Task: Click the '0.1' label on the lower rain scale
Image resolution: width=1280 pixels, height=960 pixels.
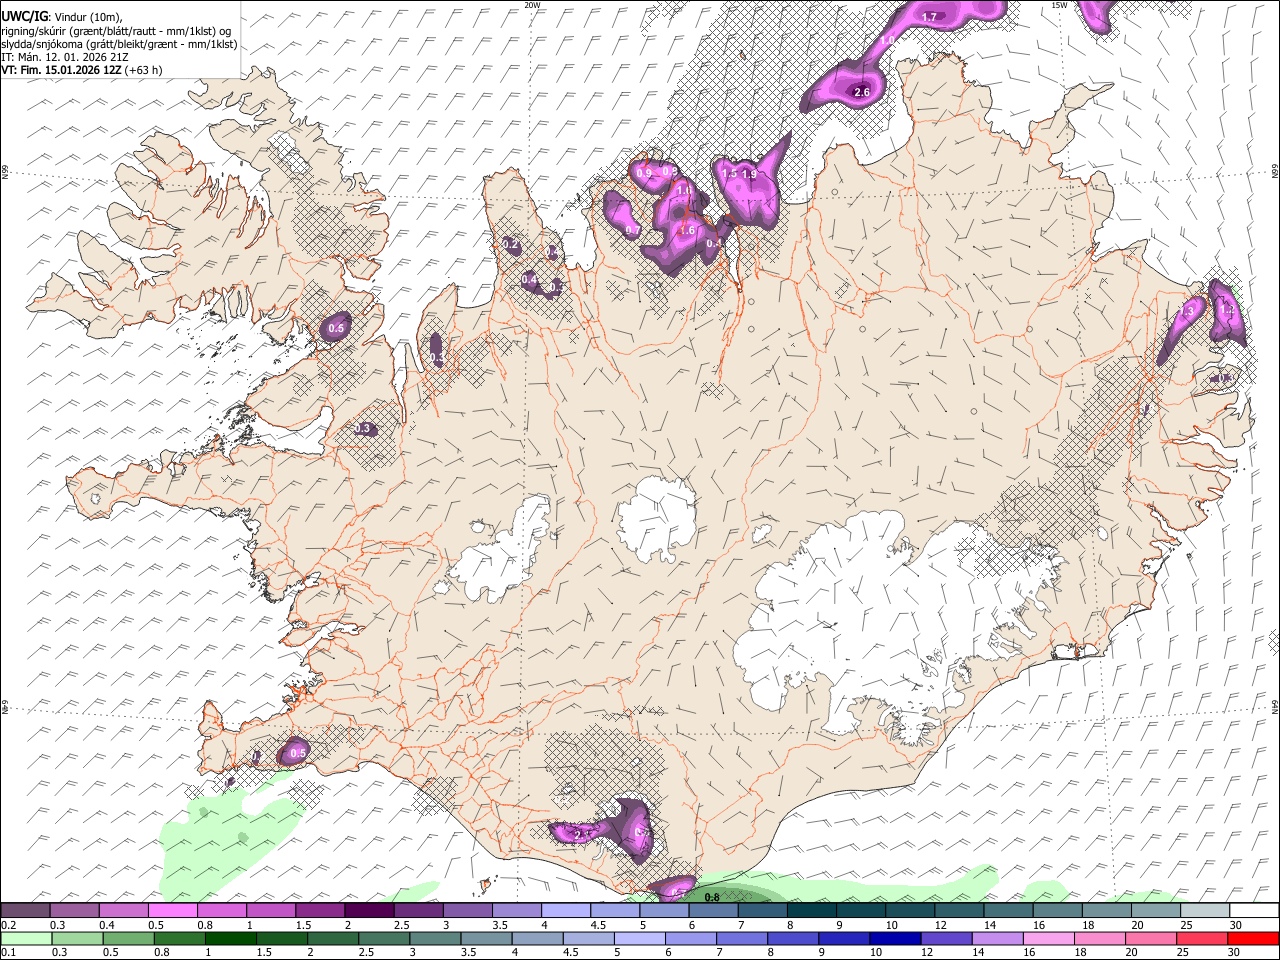Action: click(8, 953)
